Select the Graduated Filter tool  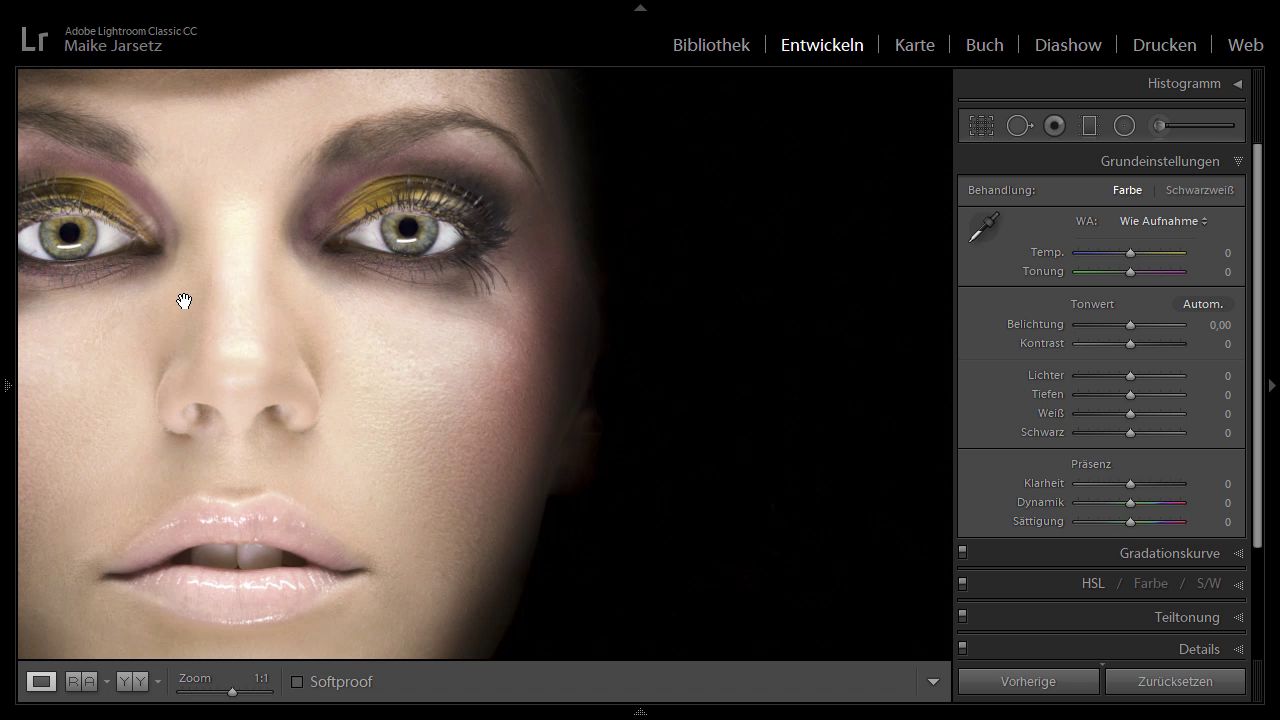pos(1090,125)
